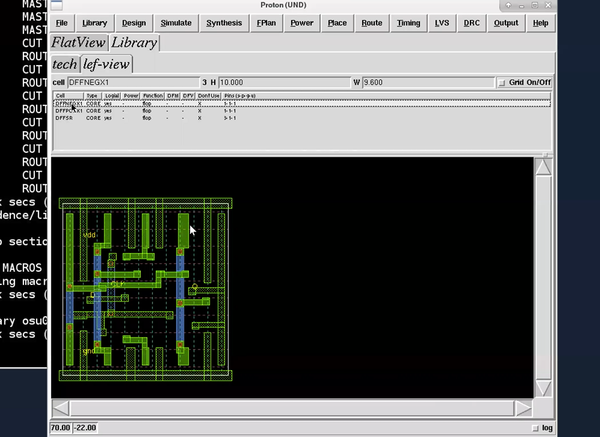Toggle the Grid On/Off checkbox

point(502,83)
